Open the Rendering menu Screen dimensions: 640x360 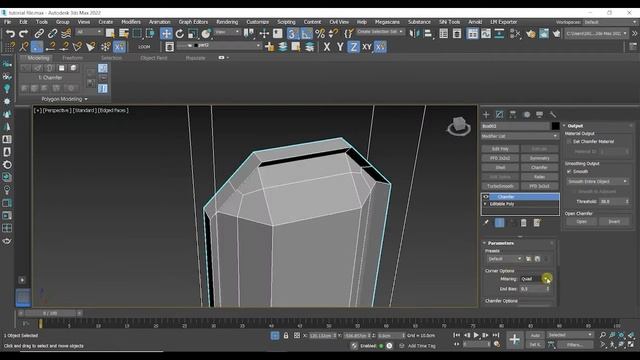click(227, 22)
